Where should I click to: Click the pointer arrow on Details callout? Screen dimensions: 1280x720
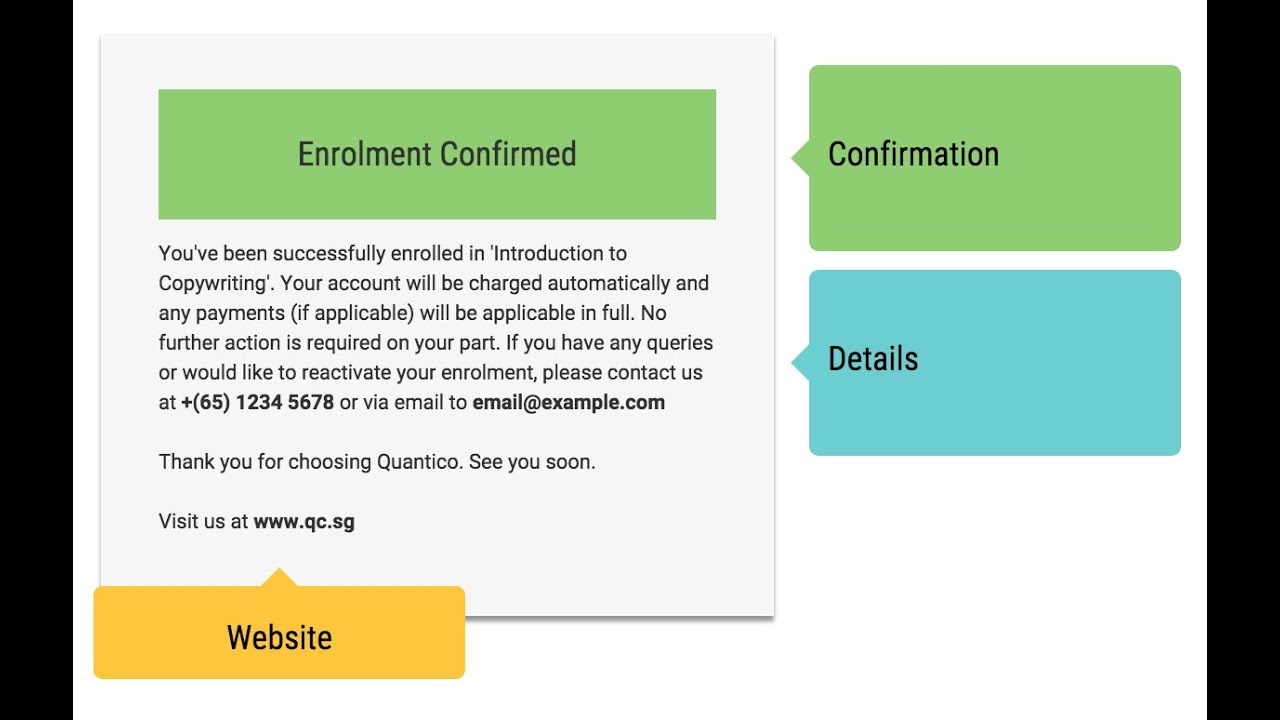(x=800, y=362)
